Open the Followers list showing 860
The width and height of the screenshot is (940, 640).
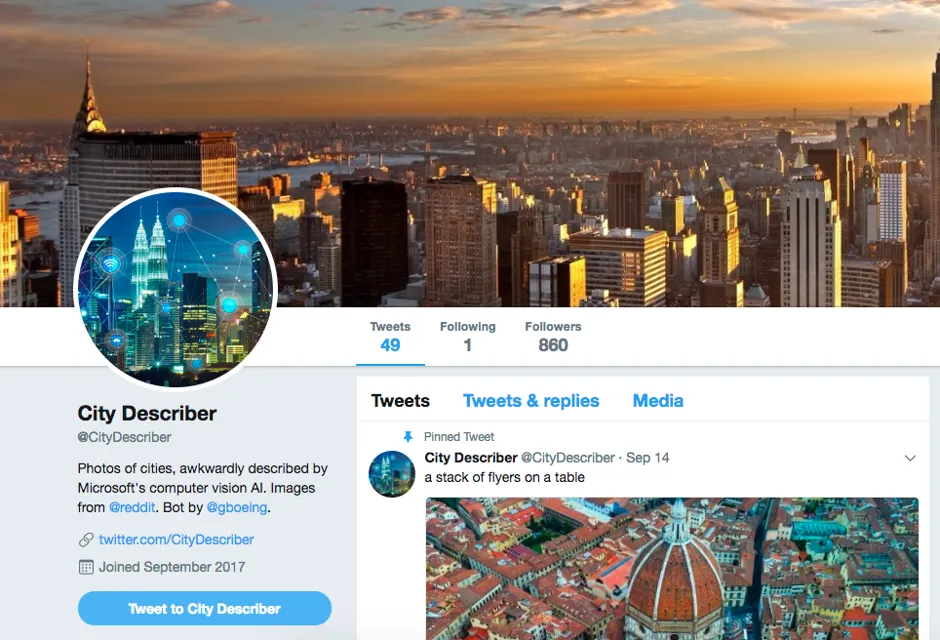click(553, 337)
